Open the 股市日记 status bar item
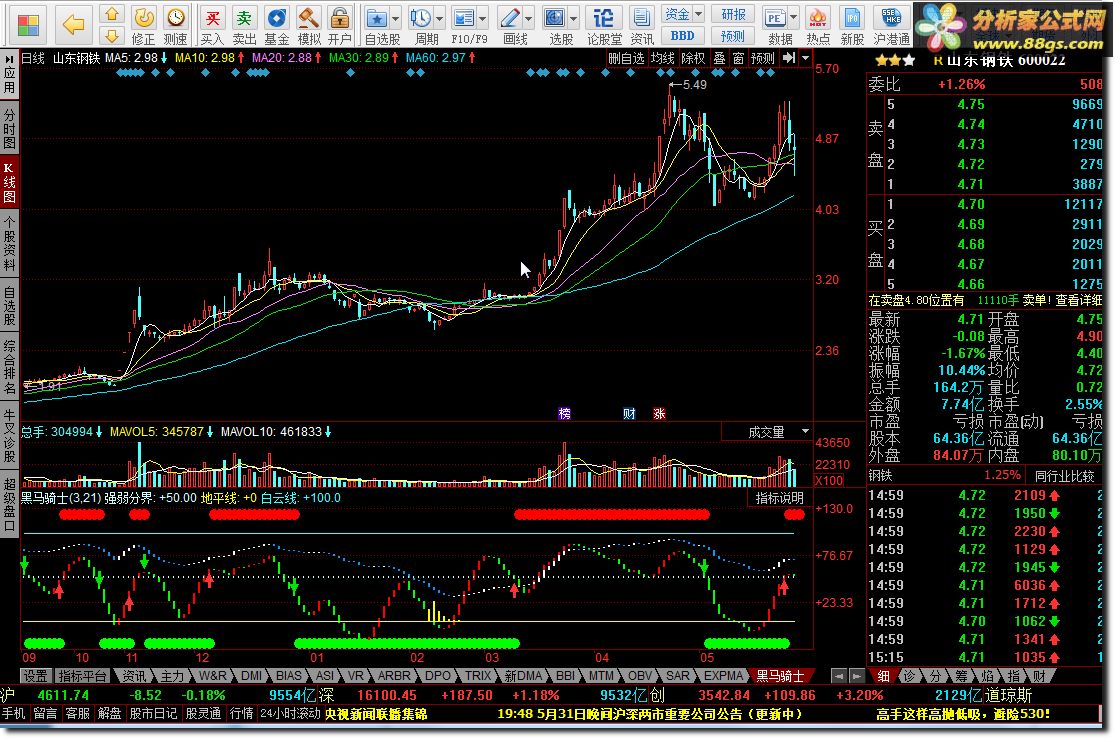Image resolution: width=1115 pixels, height=738 pixels. click(x=153, y=713)
